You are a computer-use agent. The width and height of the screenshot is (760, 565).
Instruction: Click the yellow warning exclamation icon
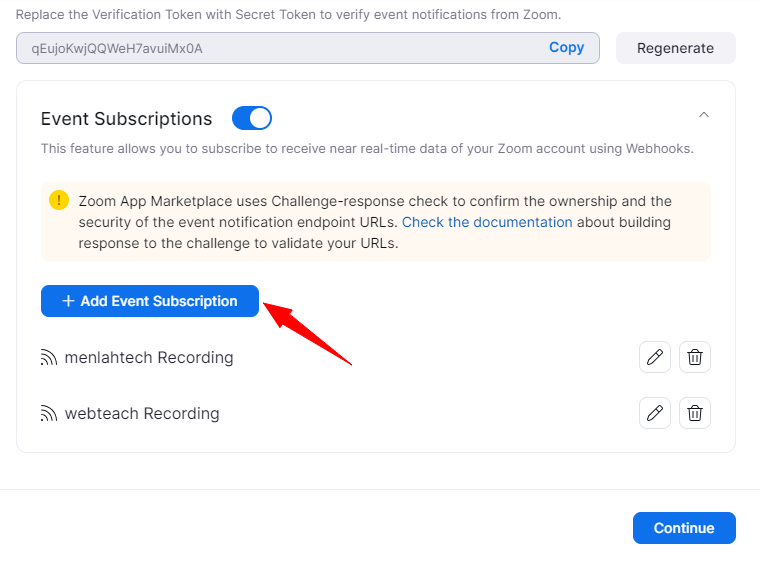click(x=59, y=200)
